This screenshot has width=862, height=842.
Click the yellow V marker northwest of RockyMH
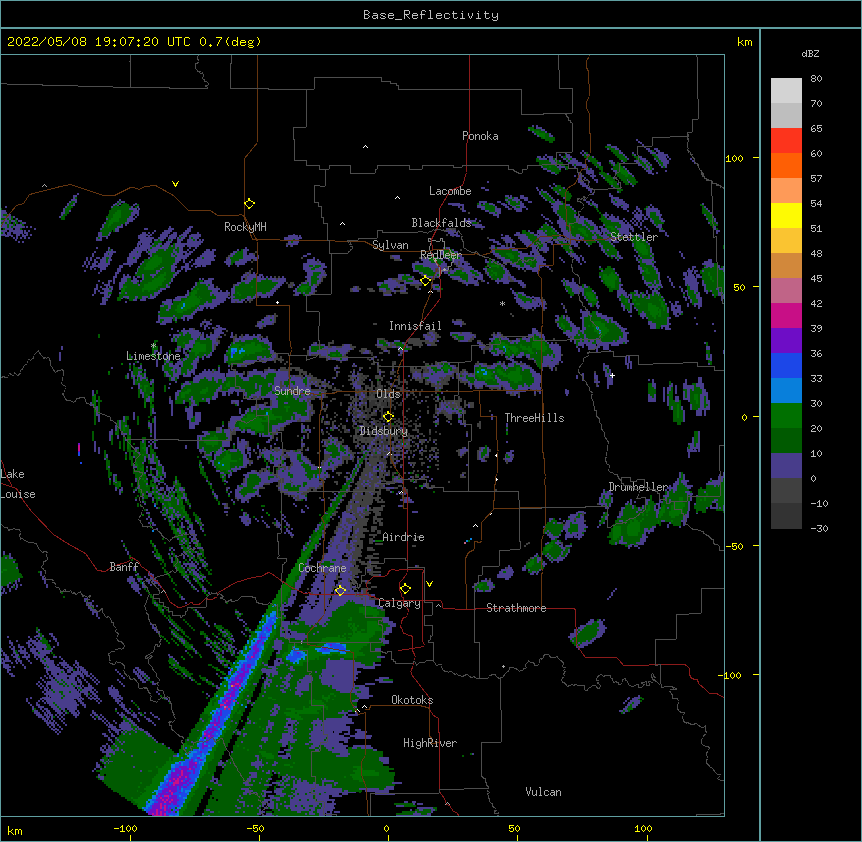(x=175, y=184)
